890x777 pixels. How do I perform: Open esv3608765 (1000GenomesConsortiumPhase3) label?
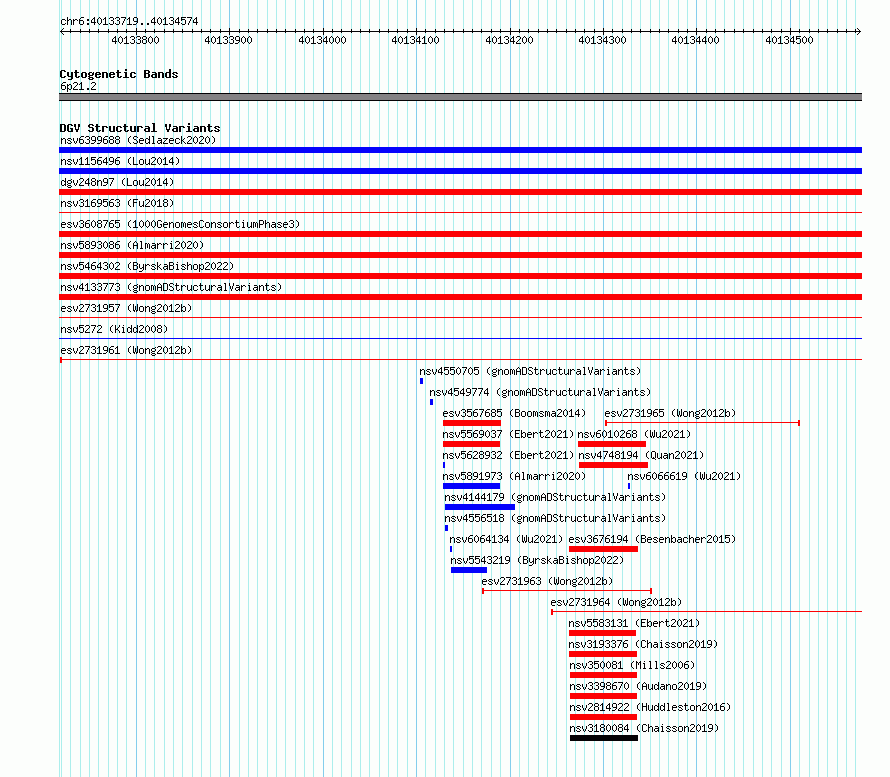click(x=180, y=224)
